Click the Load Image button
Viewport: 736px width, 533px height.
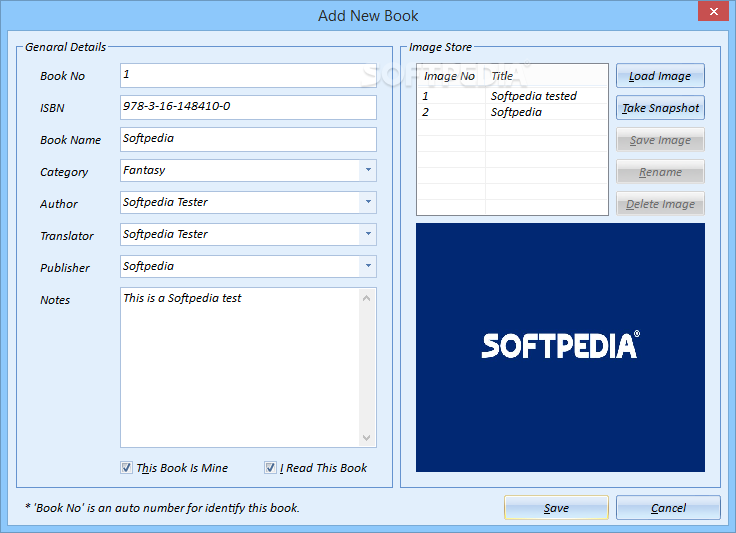pos(660,76)
